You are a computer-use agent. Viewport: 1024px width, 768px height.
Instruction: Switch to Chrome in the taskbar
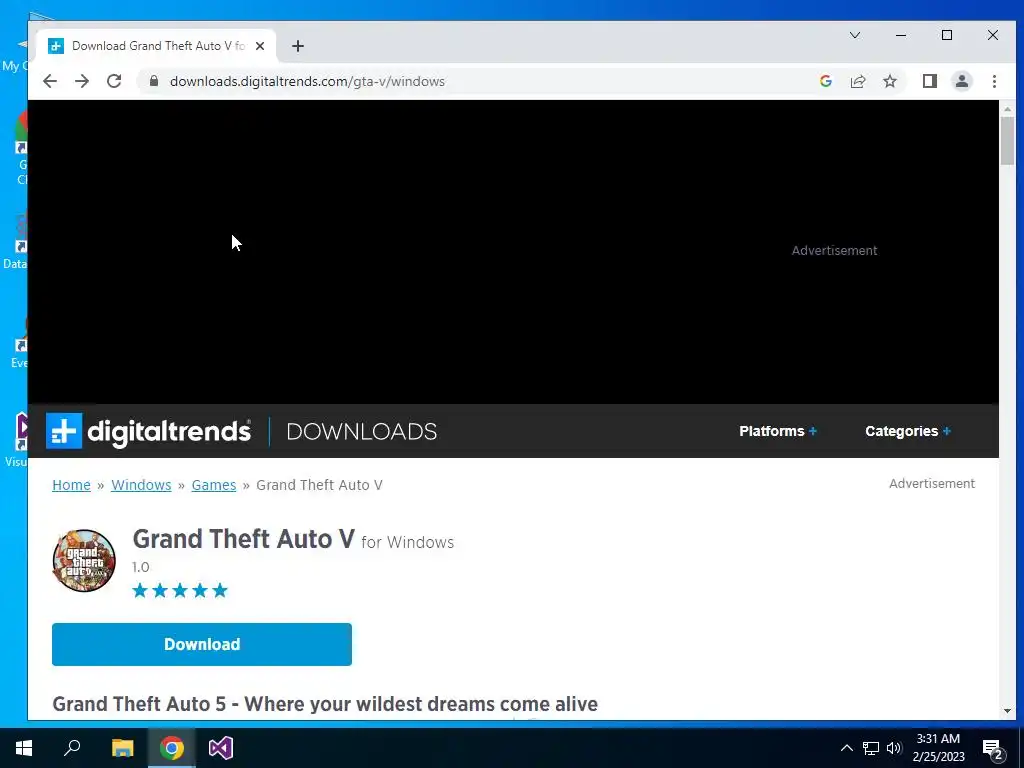tap(172, 748)
